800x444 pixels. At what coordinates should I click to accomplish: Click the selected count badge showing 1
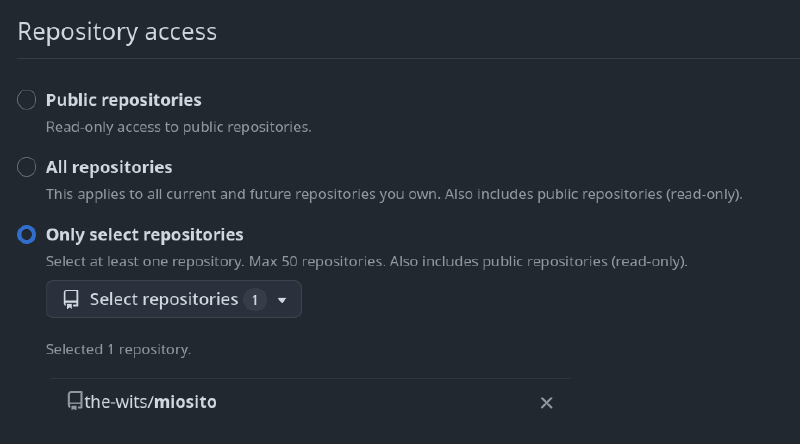pyautogui.click(x=255, y=299)
